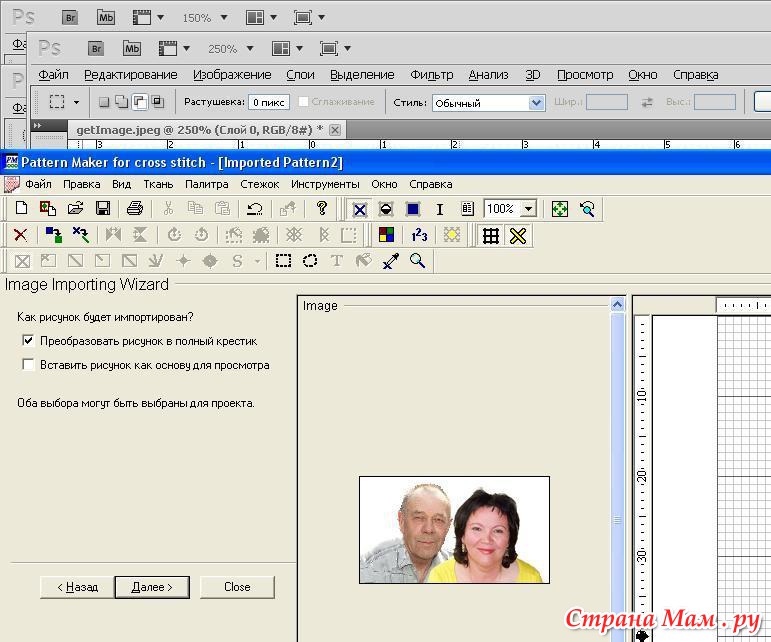Click the Растушевка 0 пикс input field
Viewport: 771px width, 642px height.
click(268, 102)
